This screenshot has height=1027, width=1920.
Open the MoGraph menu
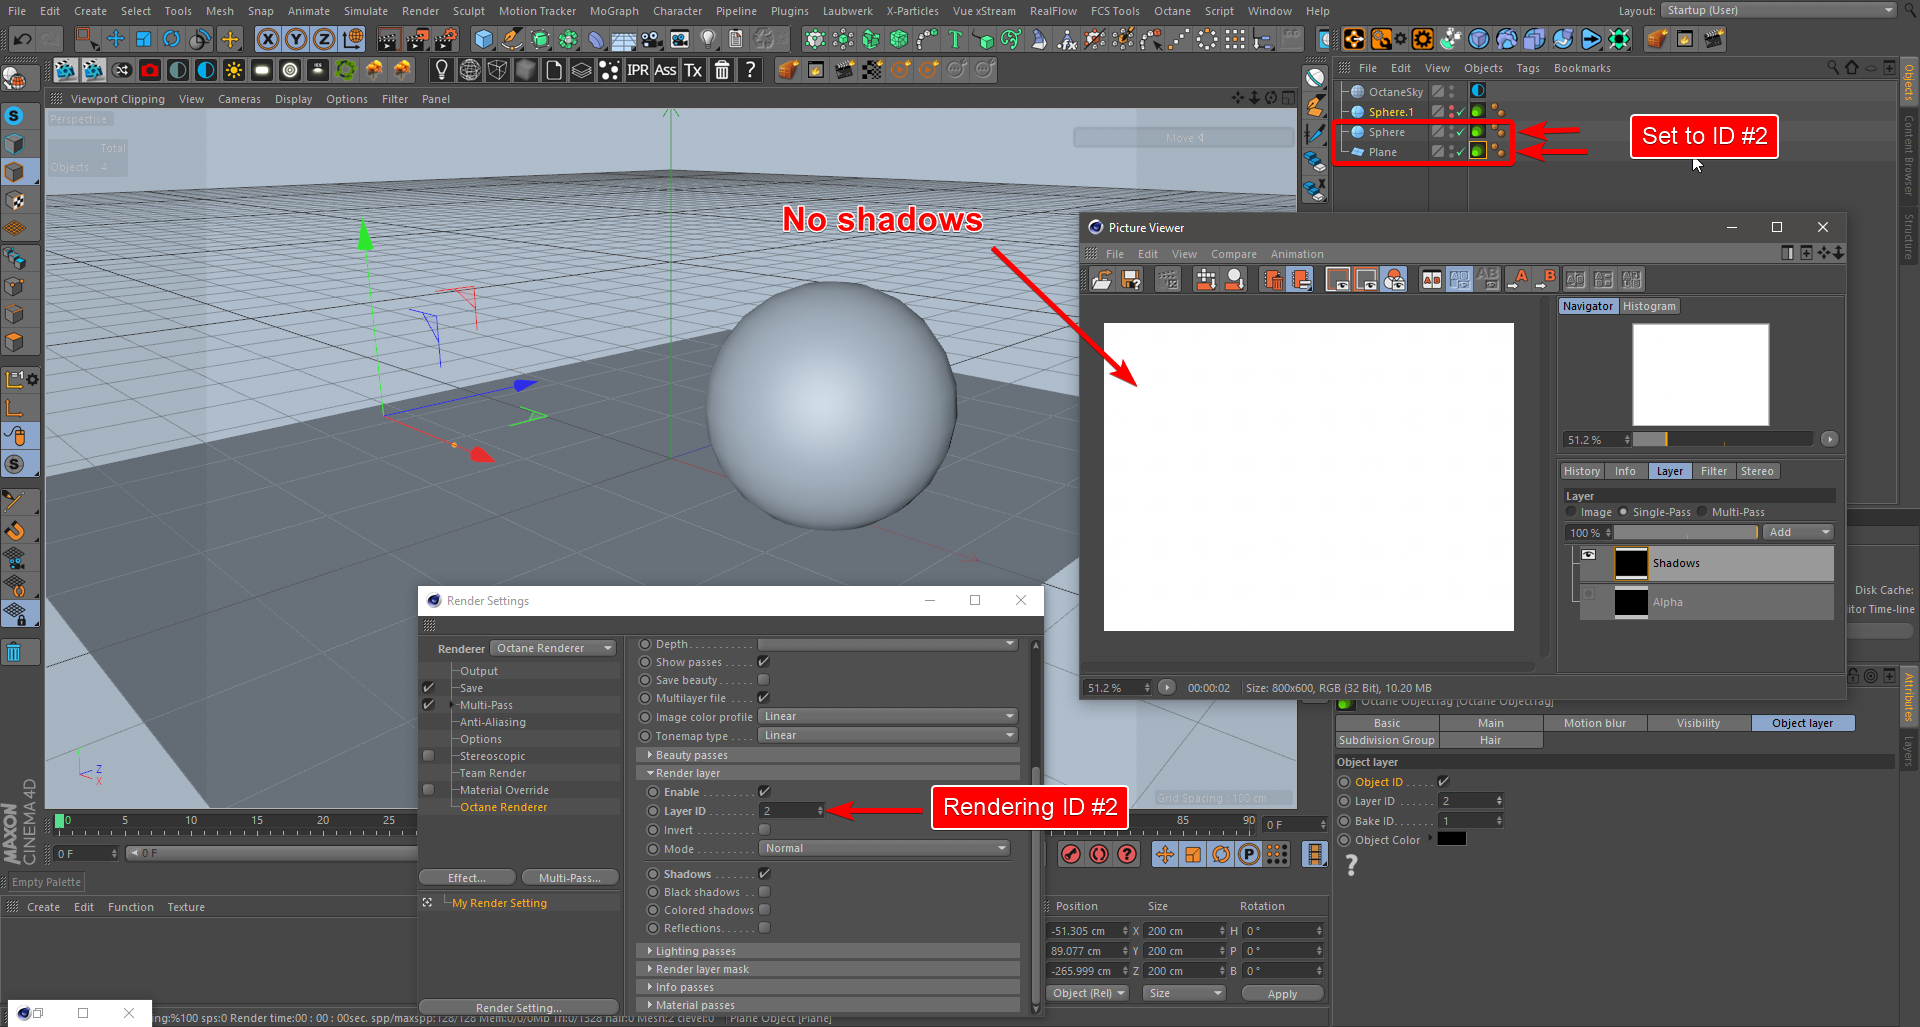click(x=614, y=11)
